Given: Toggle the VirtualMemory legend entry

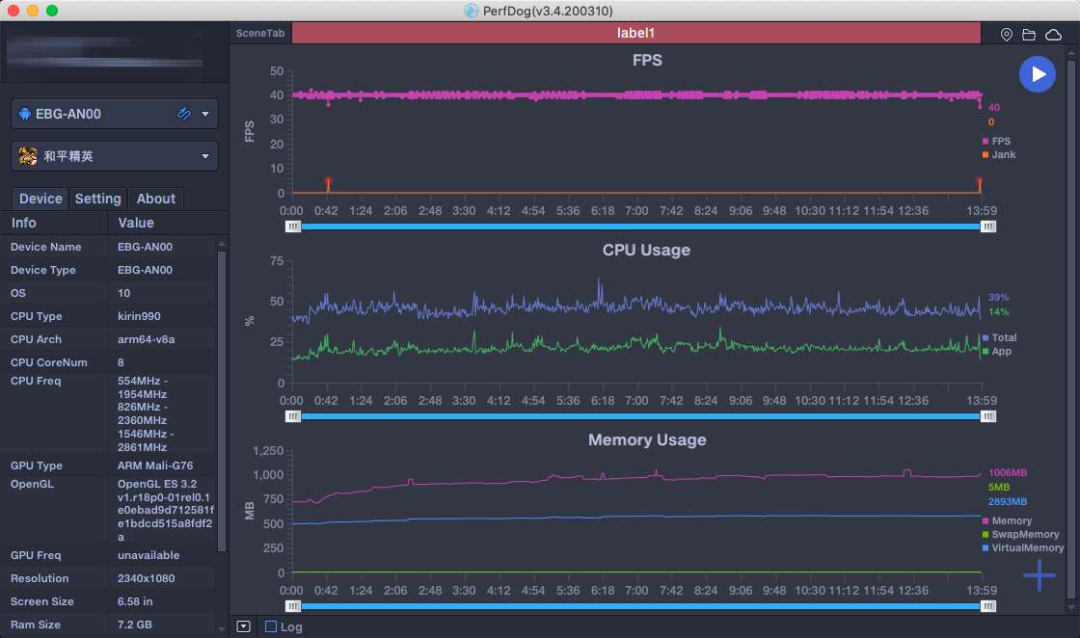Looking at the screenshot, I should tap(1023, 548).
